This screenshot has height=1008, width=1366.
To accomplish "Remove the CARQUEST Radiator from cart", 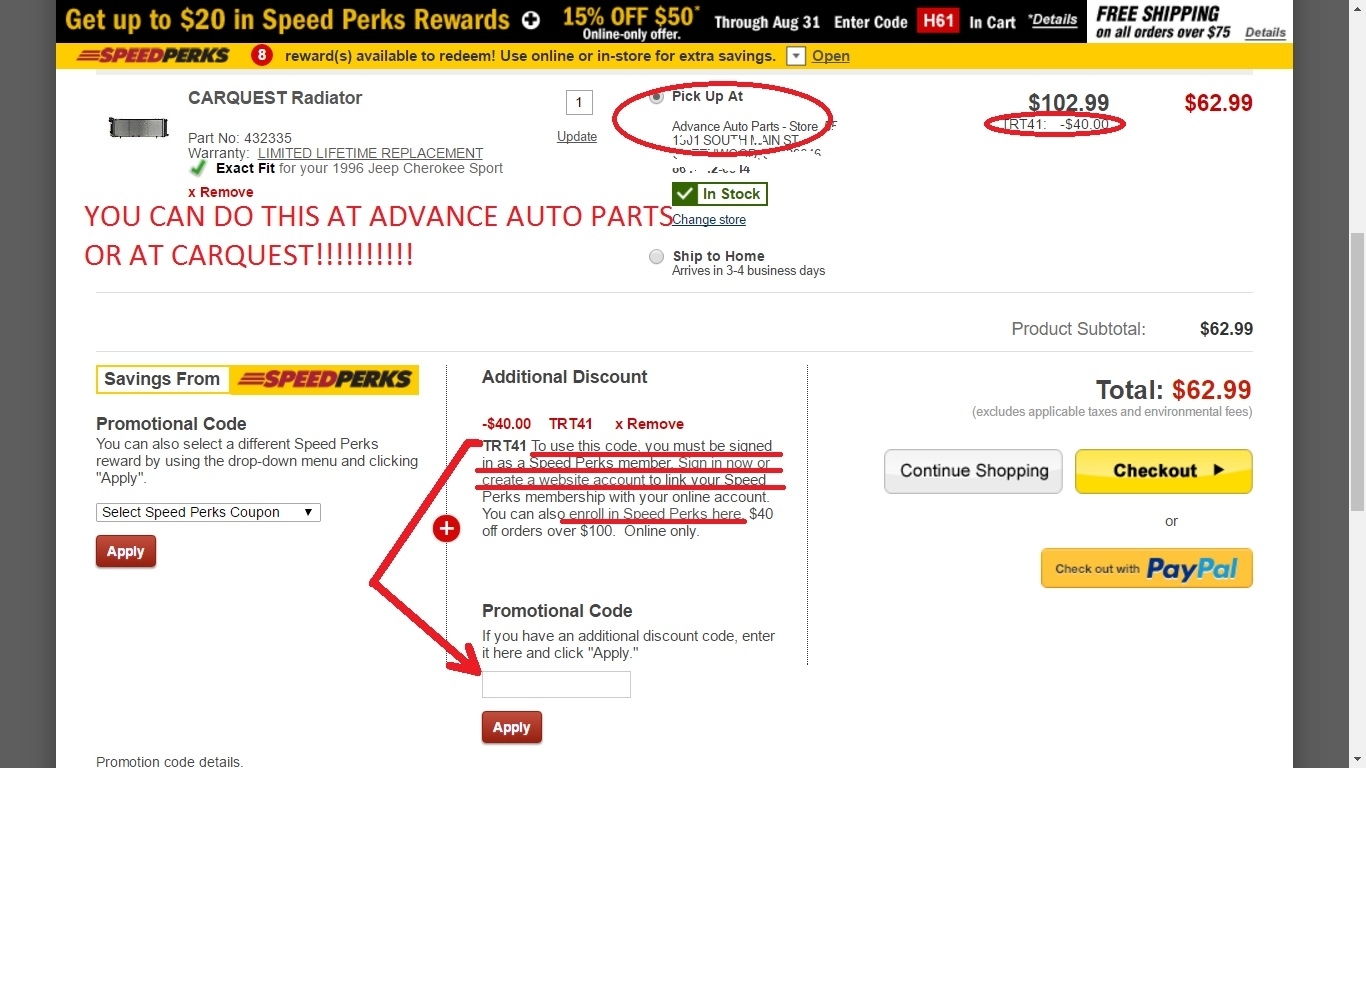I will tap(221, 192).
